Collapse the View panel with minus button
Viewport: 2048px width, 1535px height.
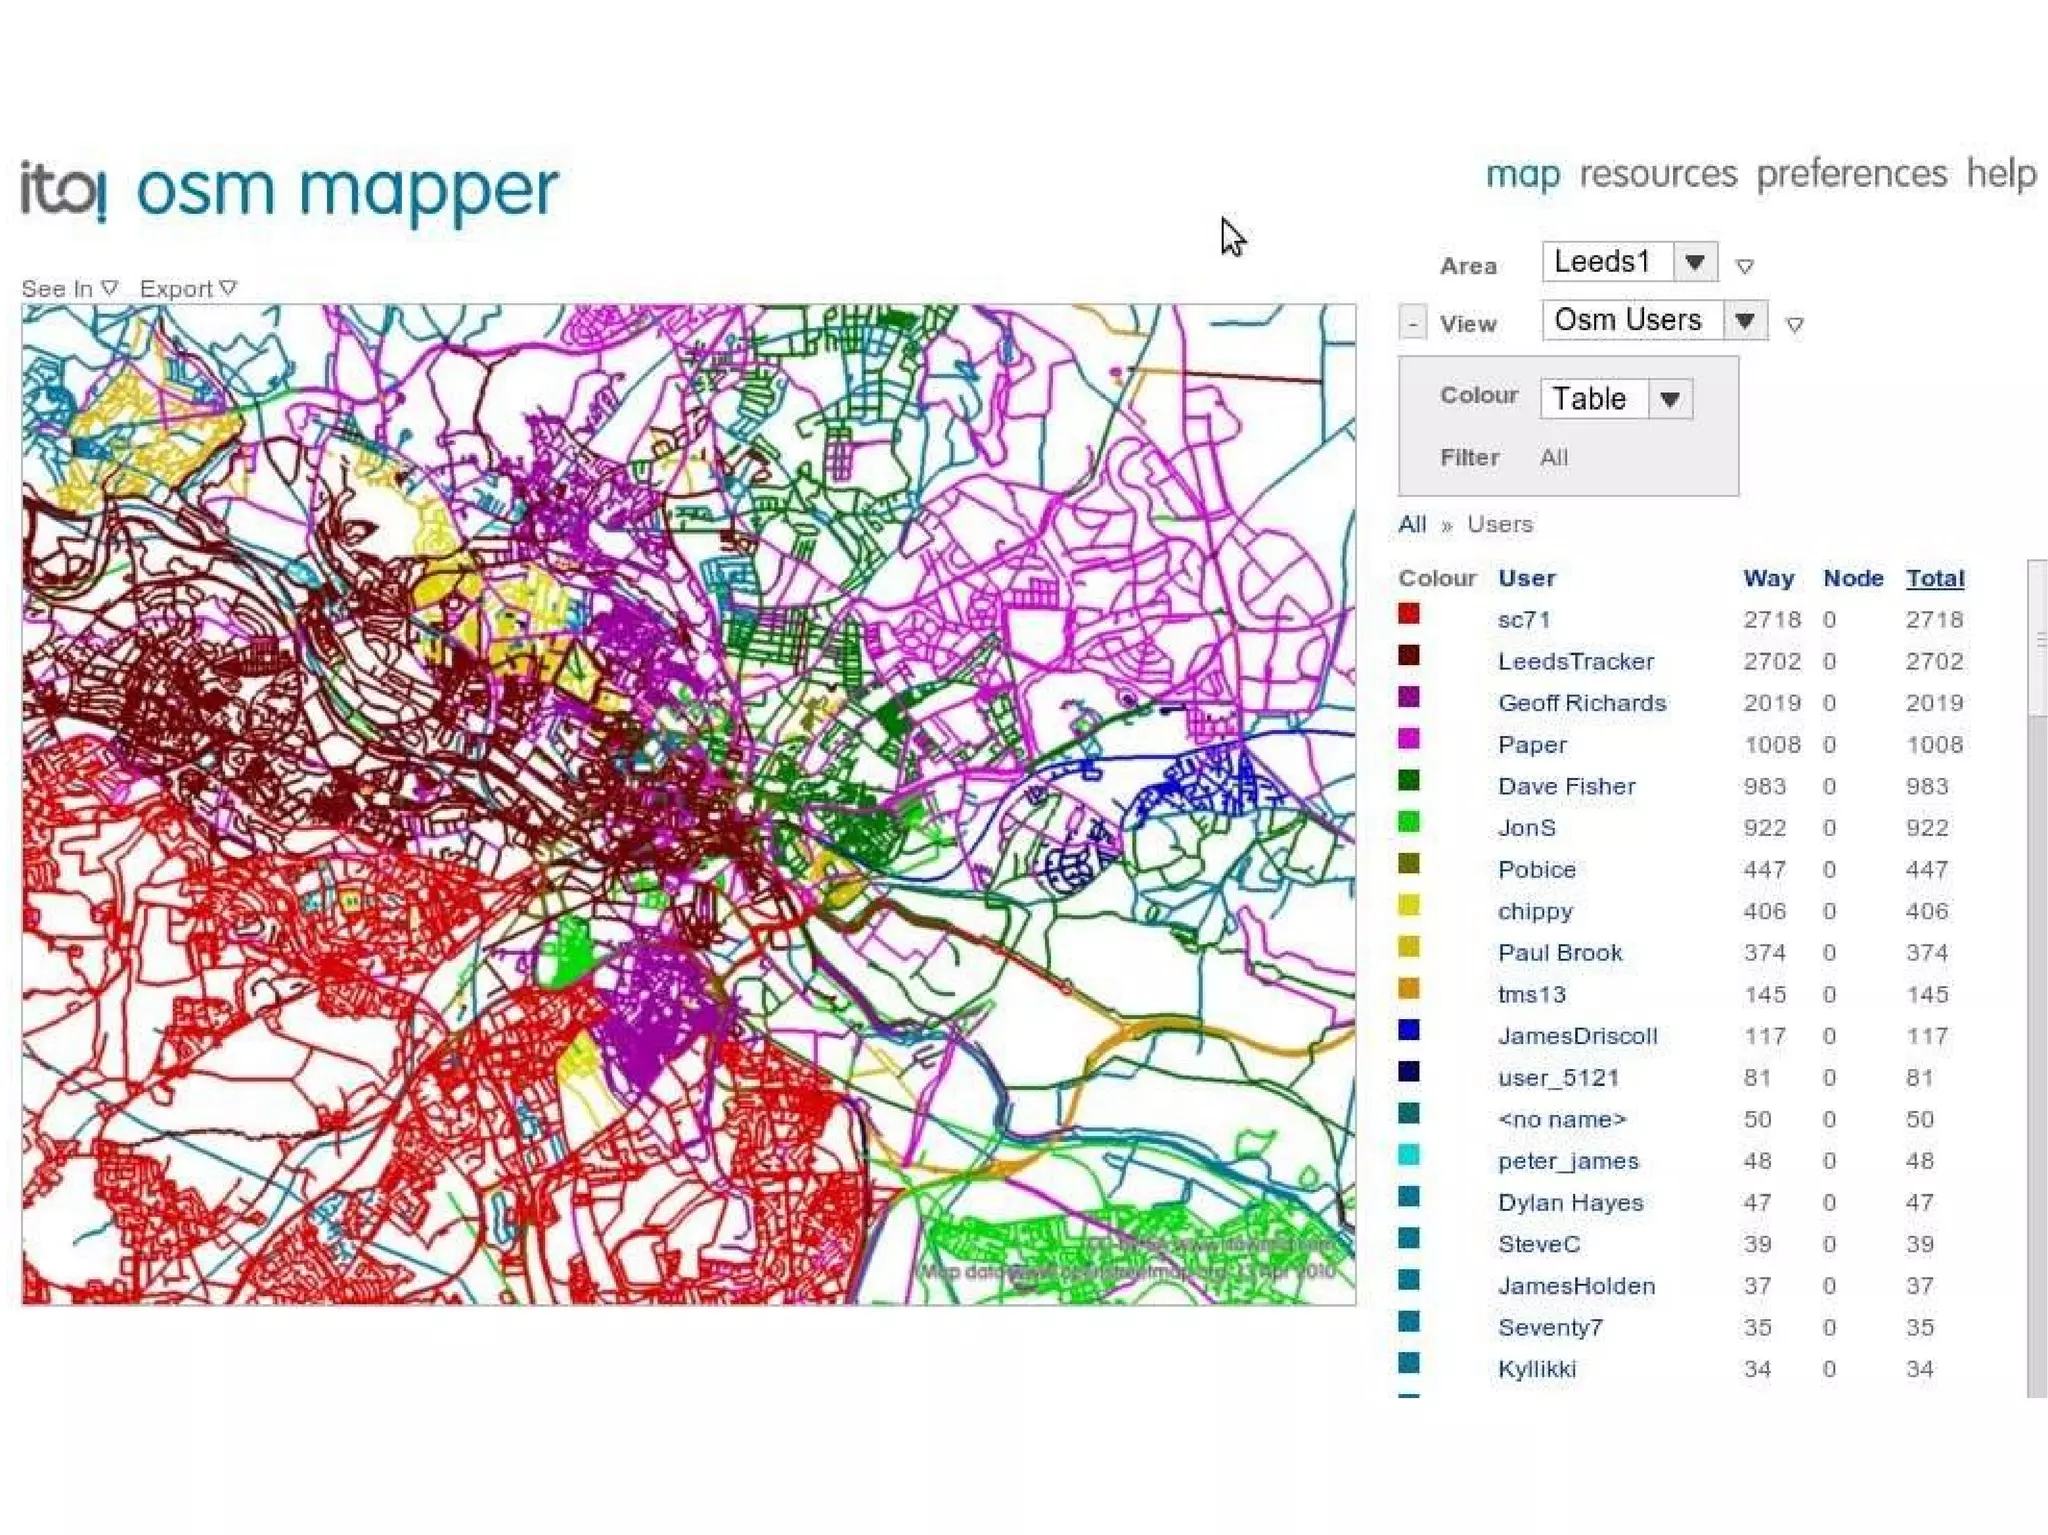tap(1412, 323)
